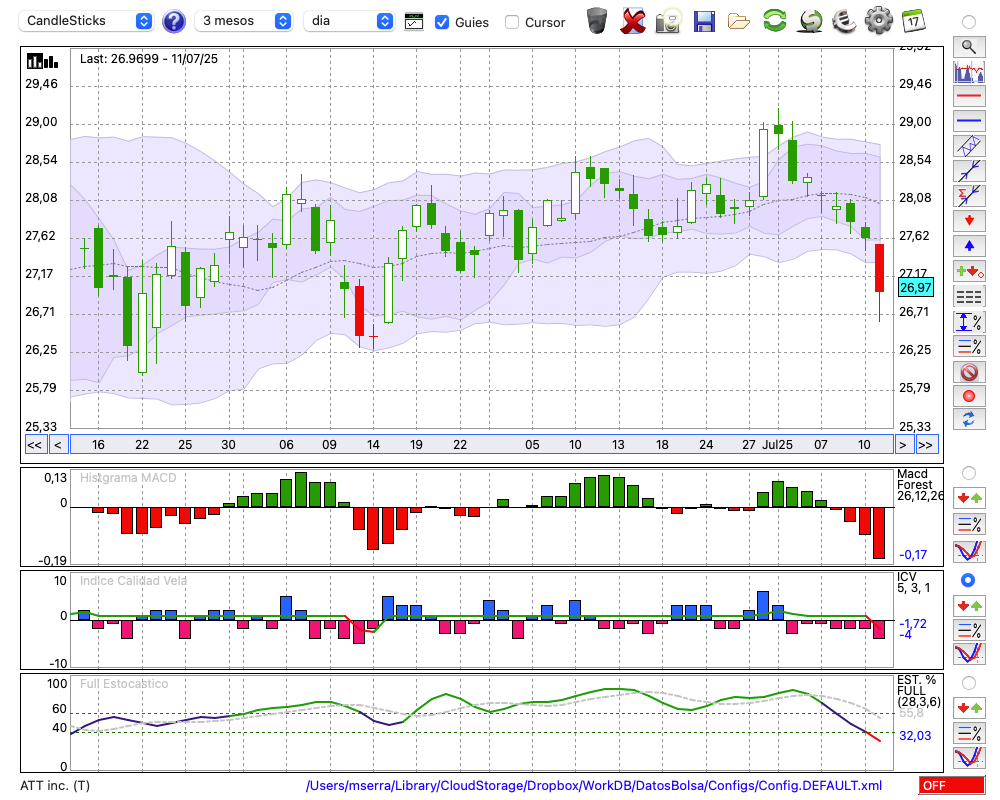
Task: Open the CandleSticks chart type dropdown
Action: pos(86,21)
